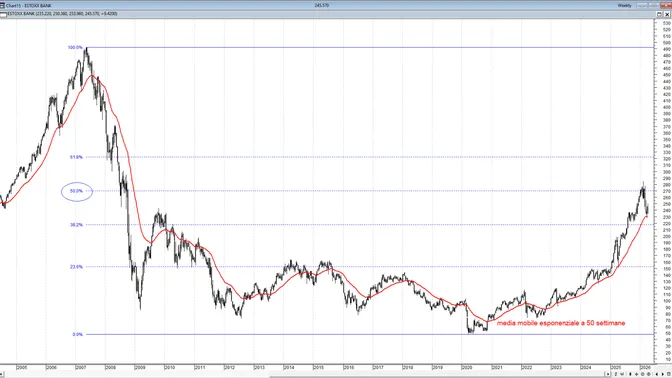Maximize the inner chart pane
Image resolution: width=672 pixels, height=378 pixels.
(x=659, y=14)
